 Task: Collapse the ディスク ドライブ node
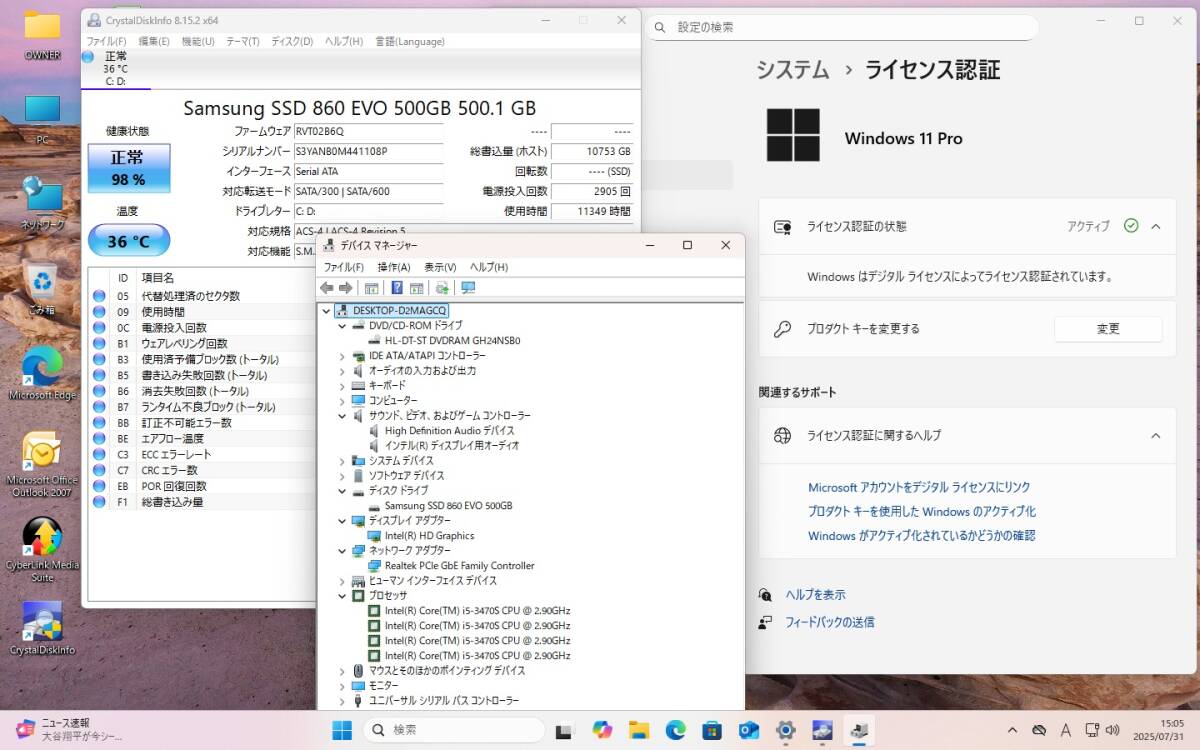pyautogui.click(x=342, y=491)
